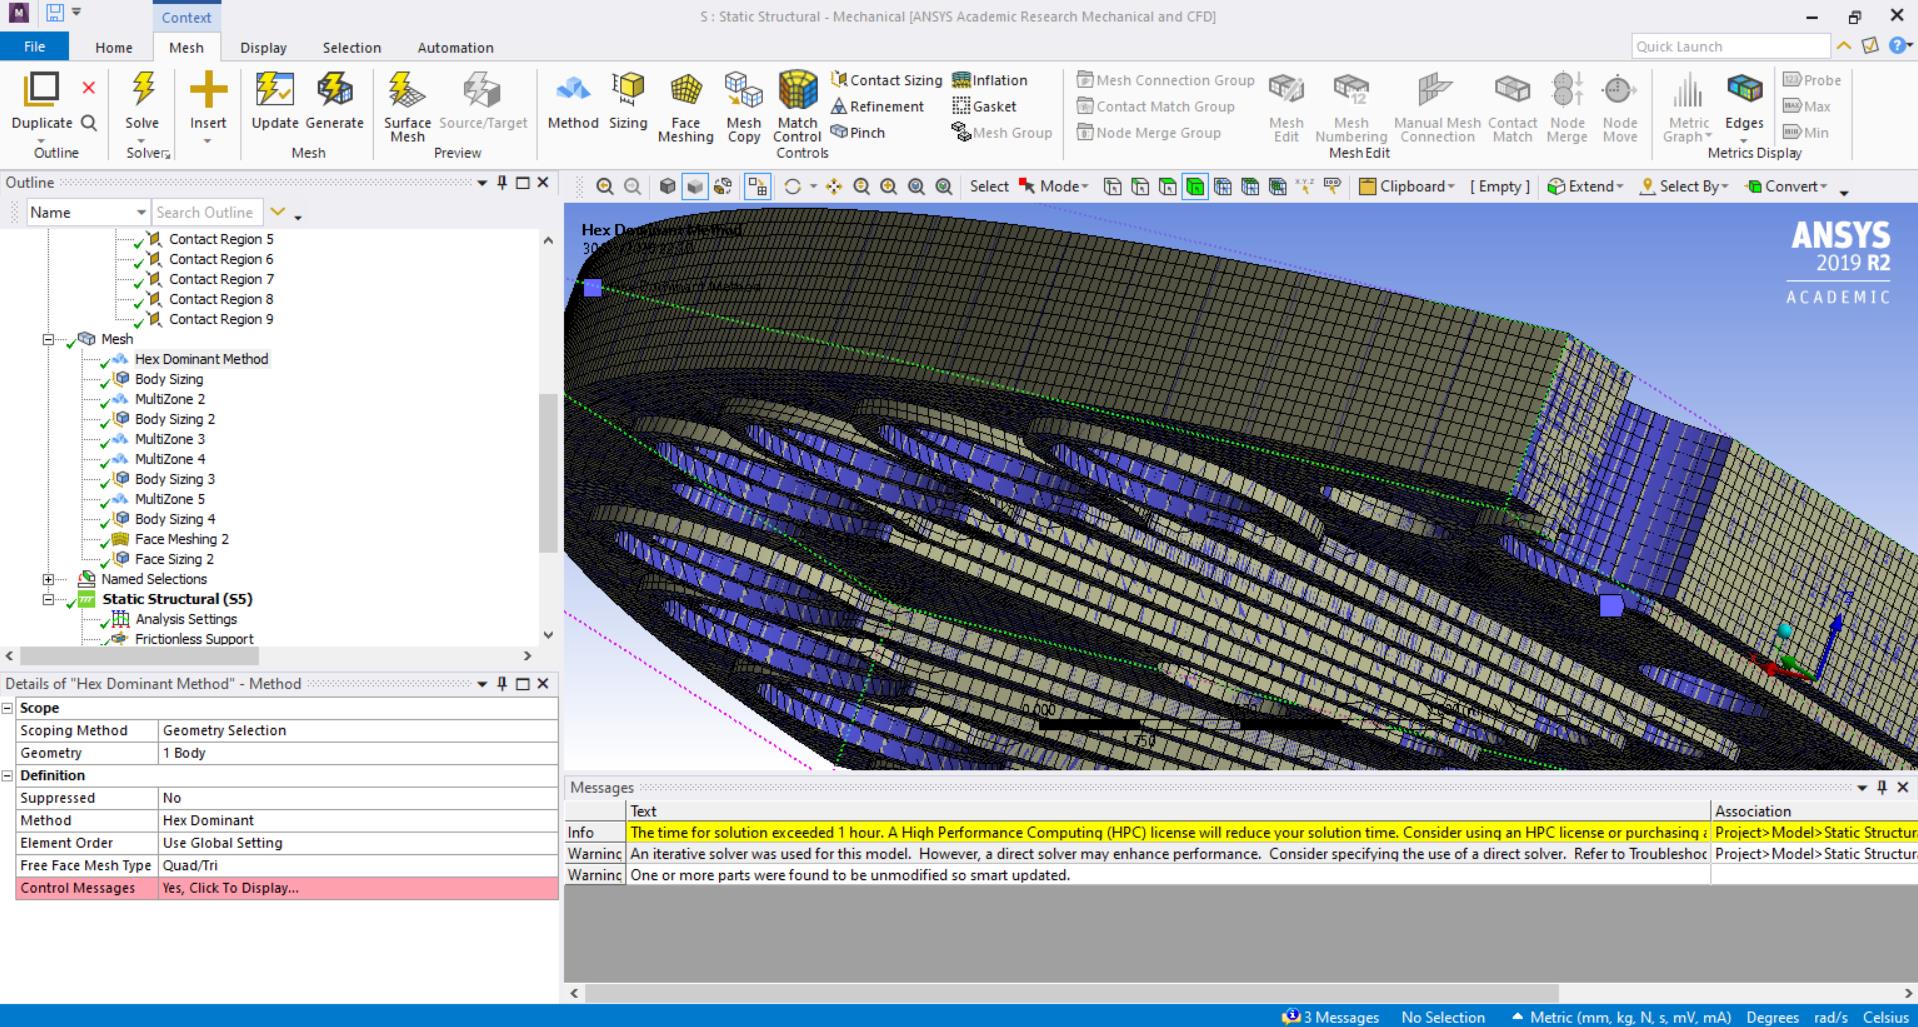Toggle the Probe button
This screenshot has width=1918, height=1027.
tap(1812, 80)
